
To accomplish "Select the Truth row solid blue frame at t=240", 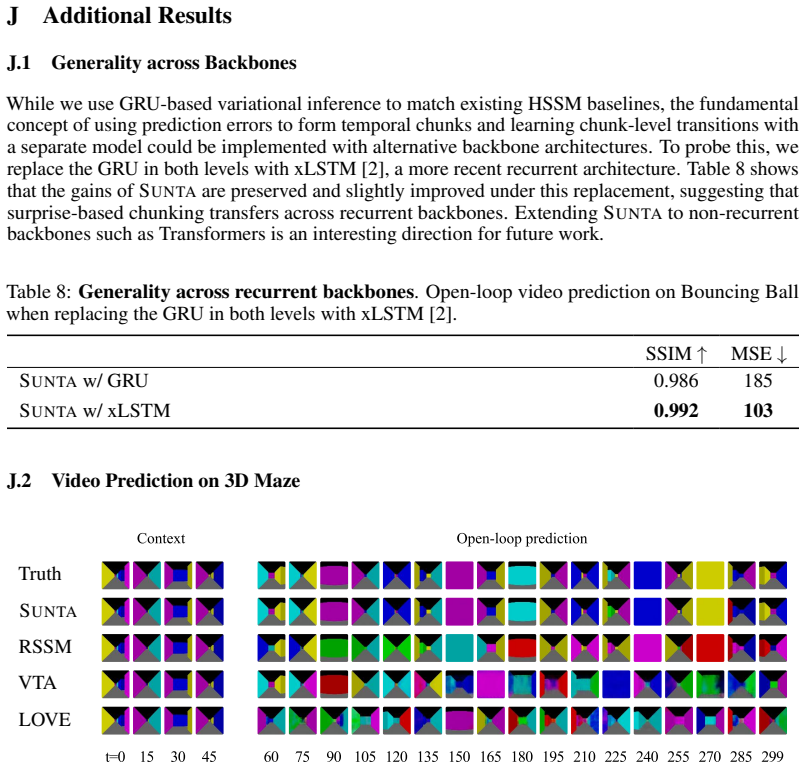I will click(x=647, y=575).
